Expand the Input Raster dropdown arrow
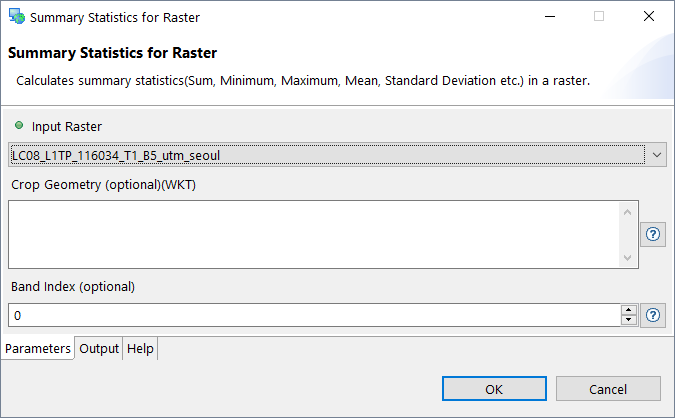Viewport: 675px width, 418px height. pos(656,155)
